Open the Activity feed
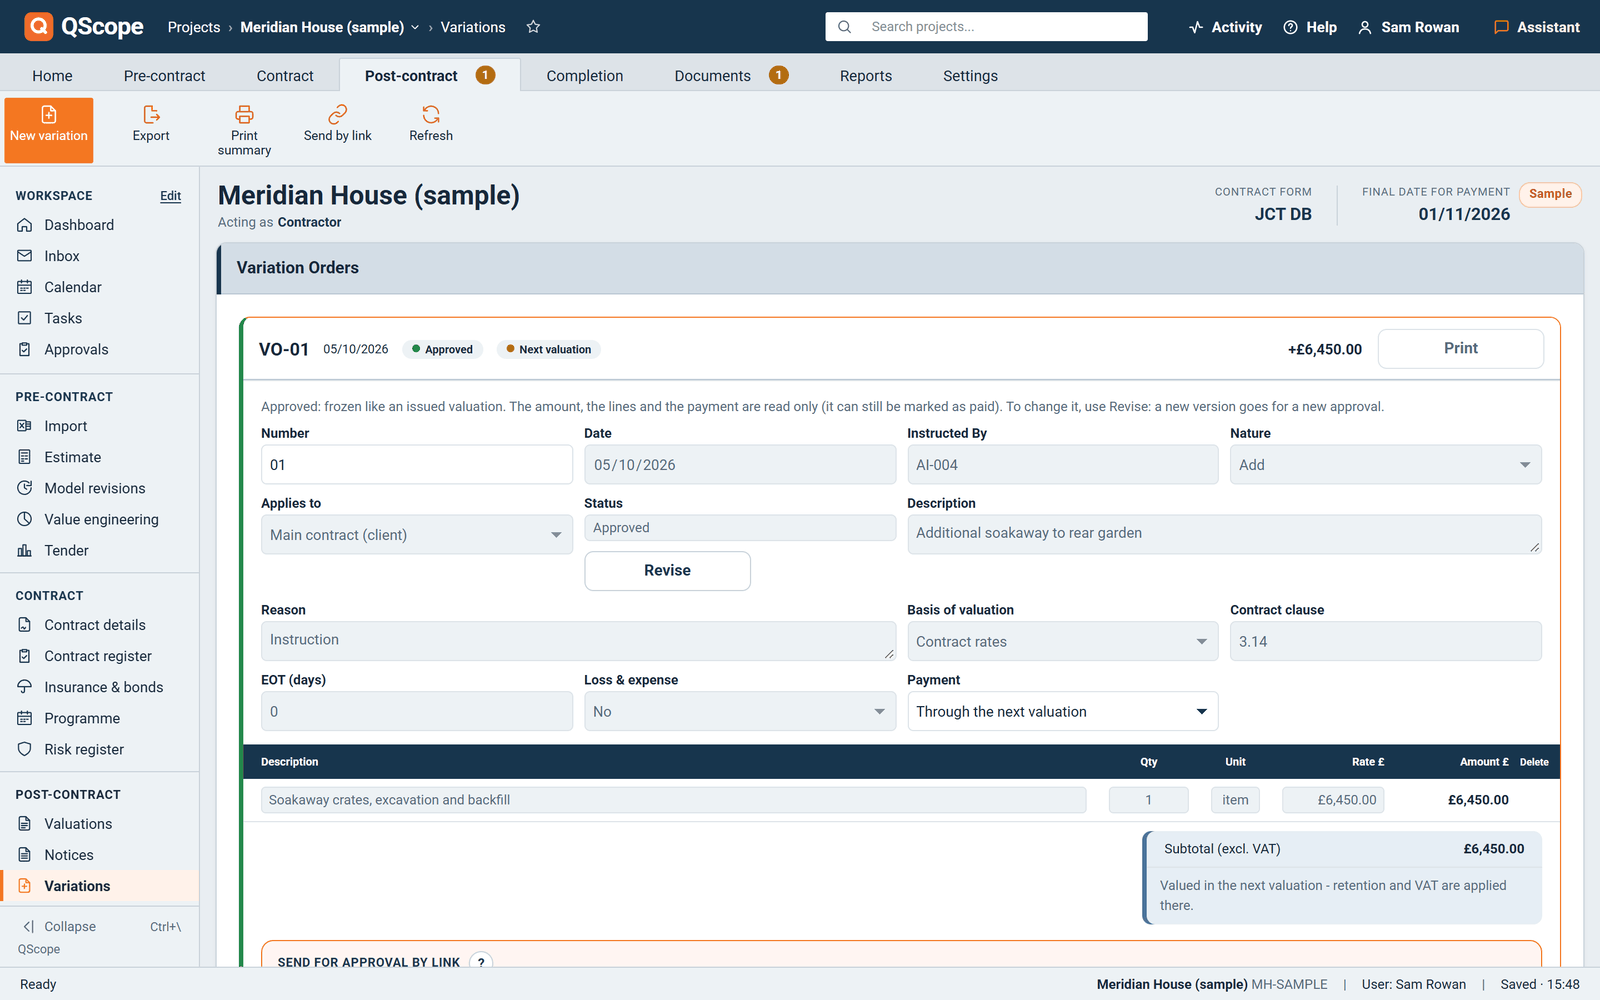This screenshot has width=1600, height=1000. click(x=1225, y=27)
